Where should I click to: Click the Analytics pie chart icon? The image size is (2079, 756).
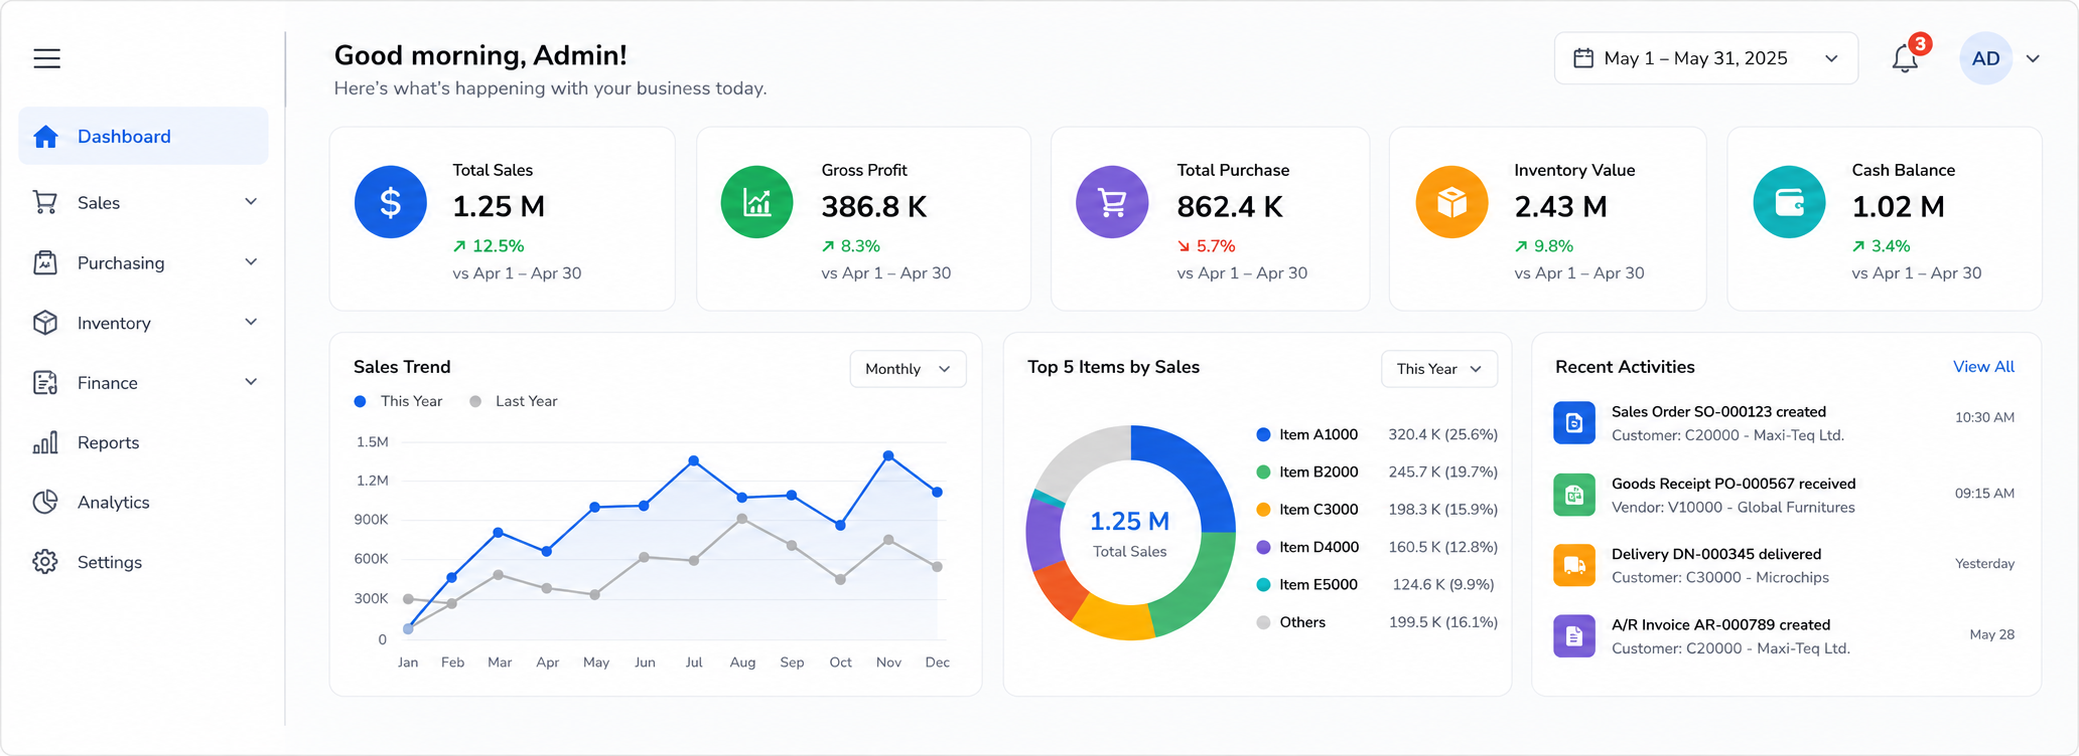coord(45,502)
